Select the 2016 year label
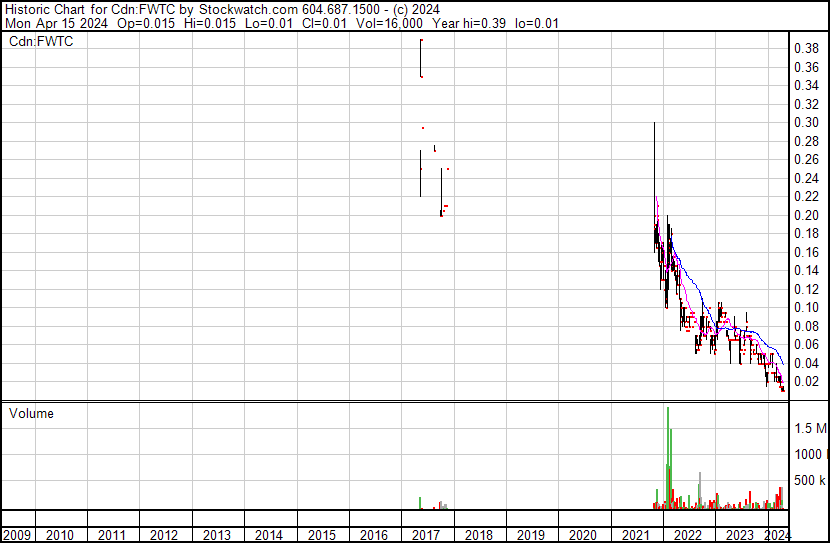The height and width of the screenshot is (543, 830). [x=374, y=535]
